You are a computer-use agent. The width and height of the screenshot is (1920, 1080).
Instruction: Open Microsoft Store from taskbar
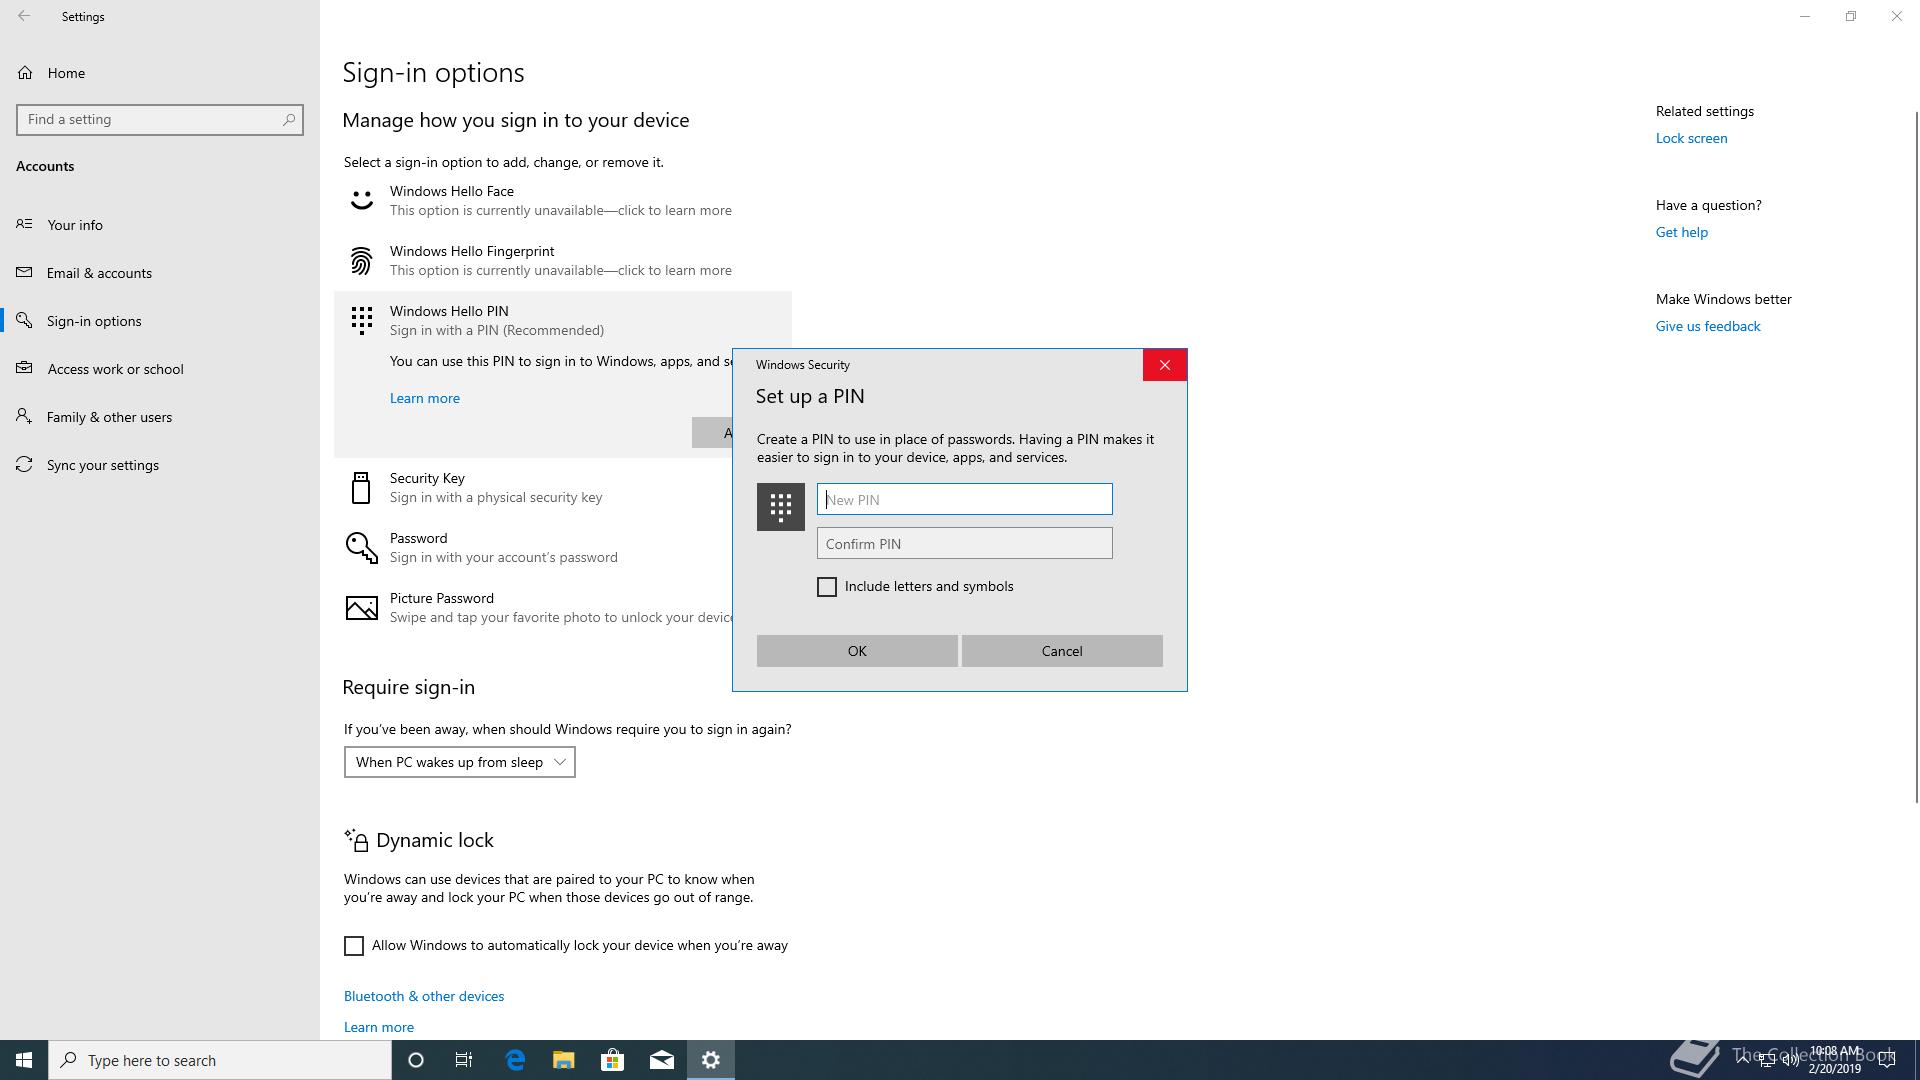(x=612, y=1060)
